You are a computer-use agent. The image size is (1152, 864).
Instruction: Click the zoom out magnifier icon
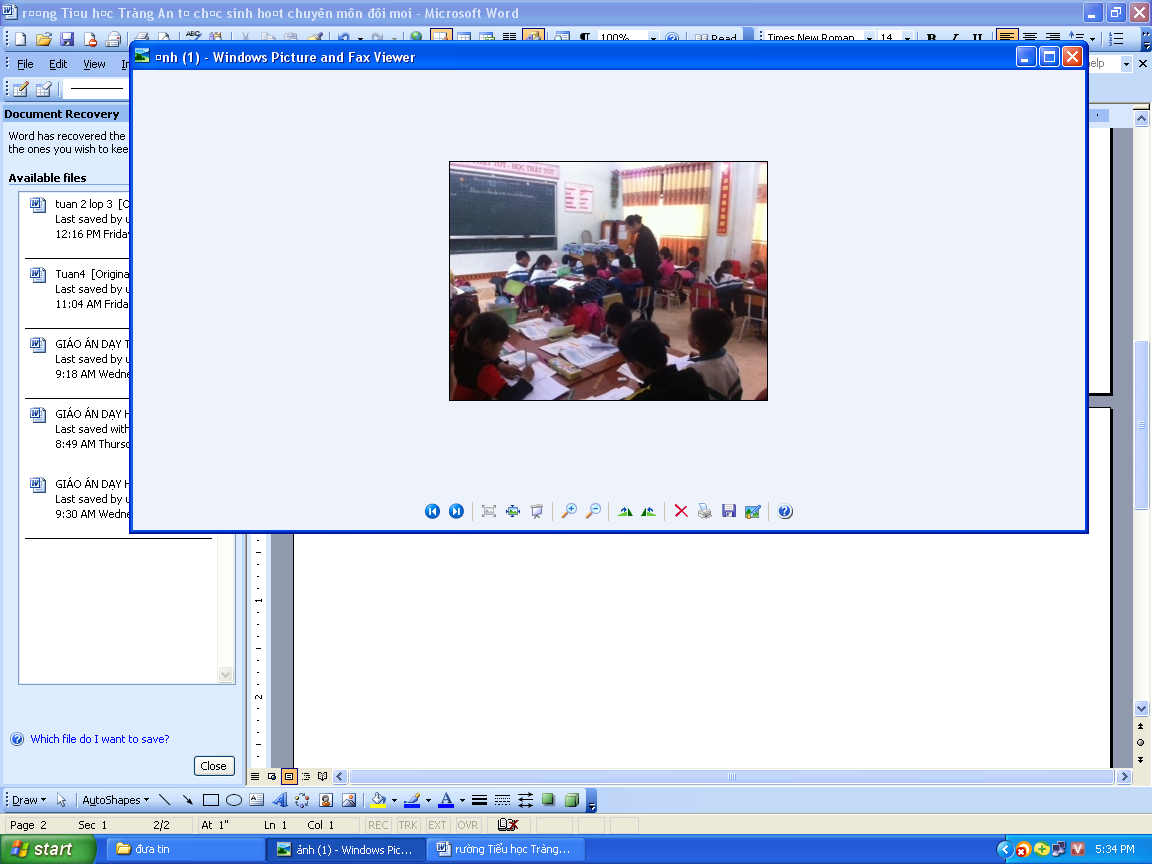tap(593, 511)
